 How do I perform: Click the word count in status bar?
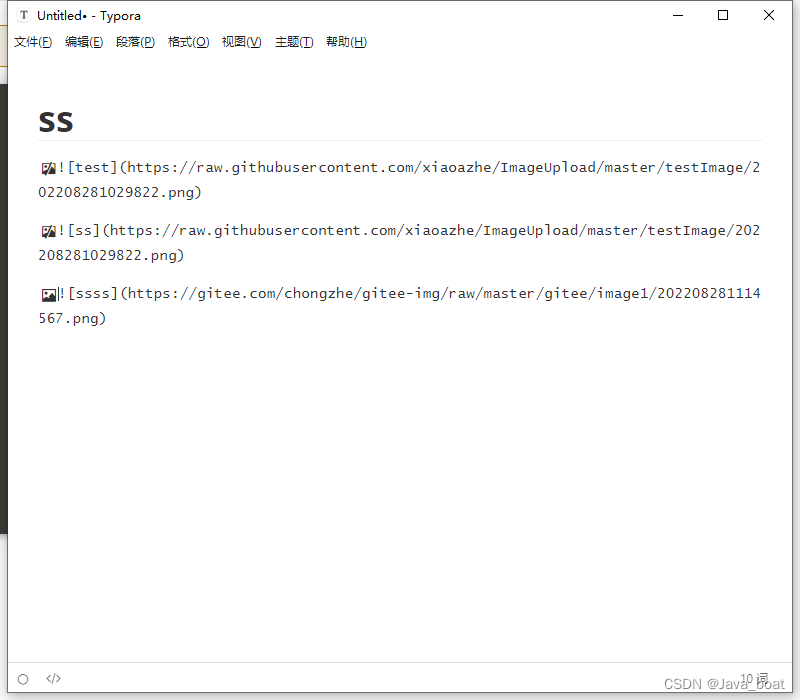754,679
